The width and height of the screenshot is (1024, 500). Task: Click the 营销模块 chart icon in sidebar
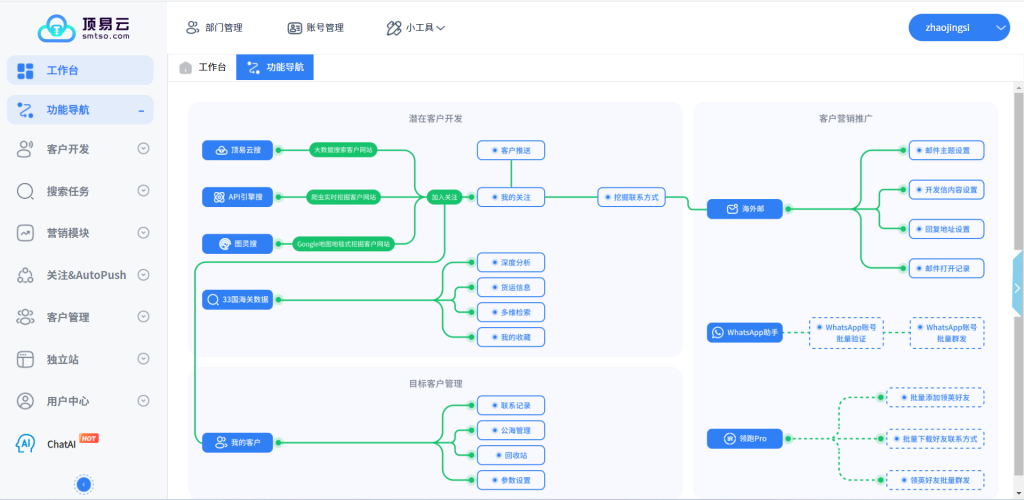click(26, 233)
